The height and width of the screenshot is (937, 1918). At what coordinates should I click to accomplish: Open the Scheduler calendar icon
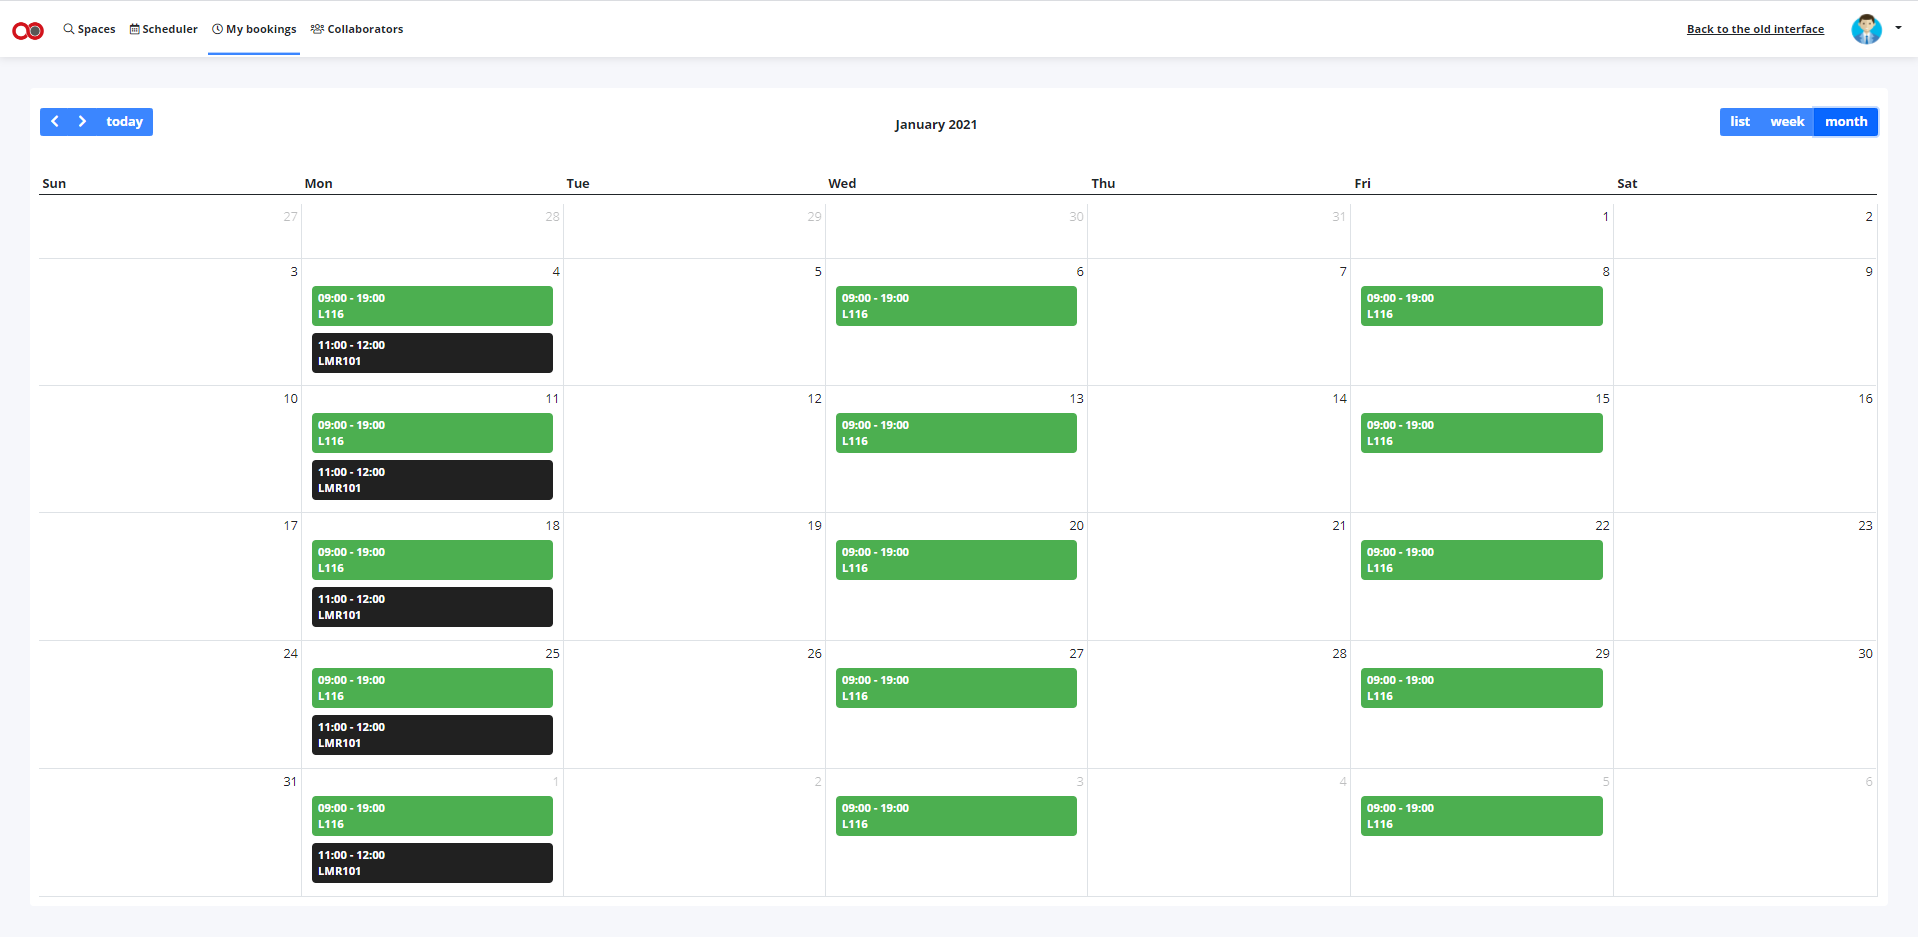click(x=135, y=29)
